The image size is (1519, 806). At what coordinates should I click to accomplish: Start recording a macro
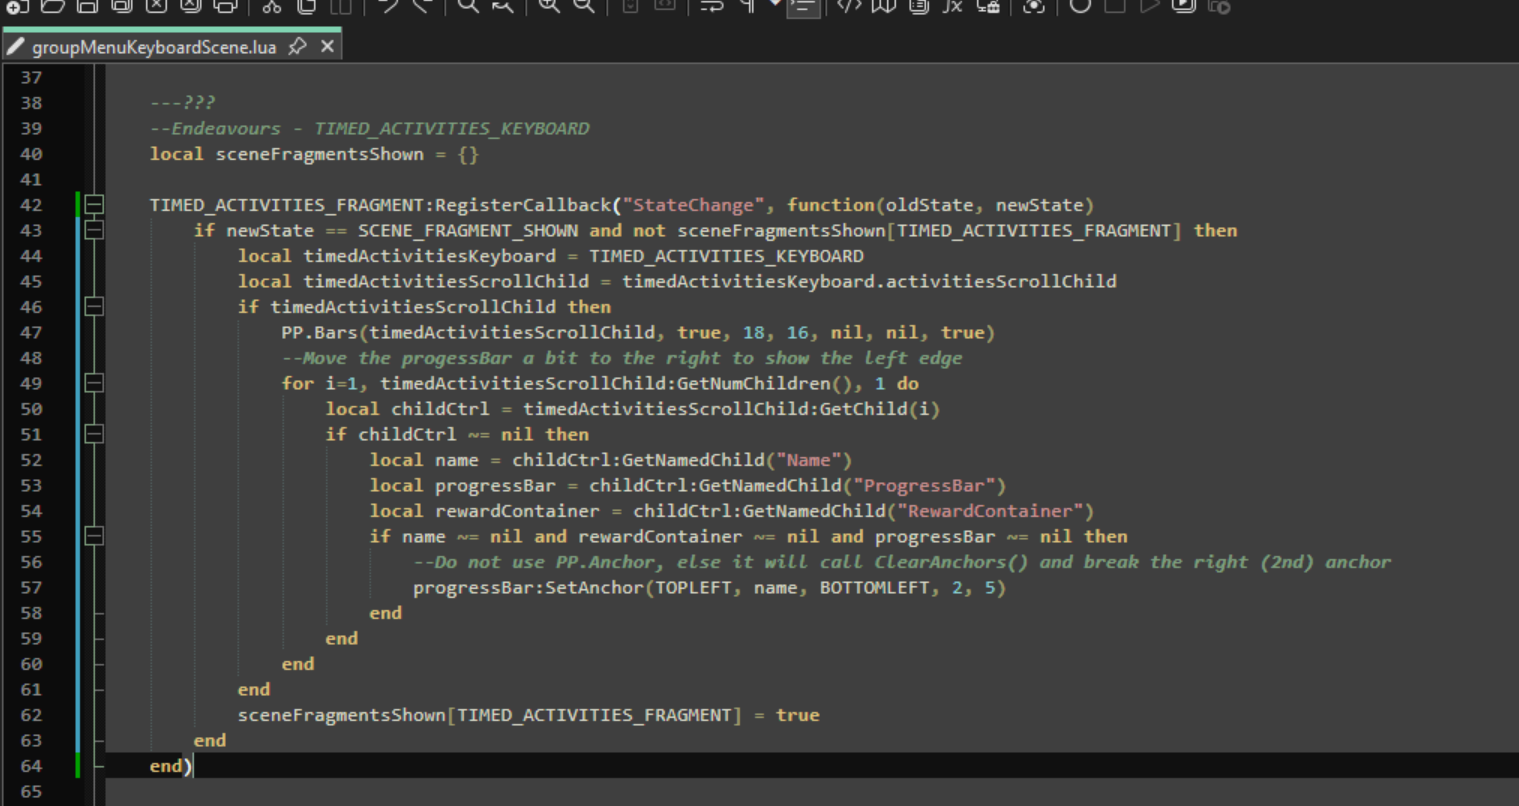[x=1080, y=5]
